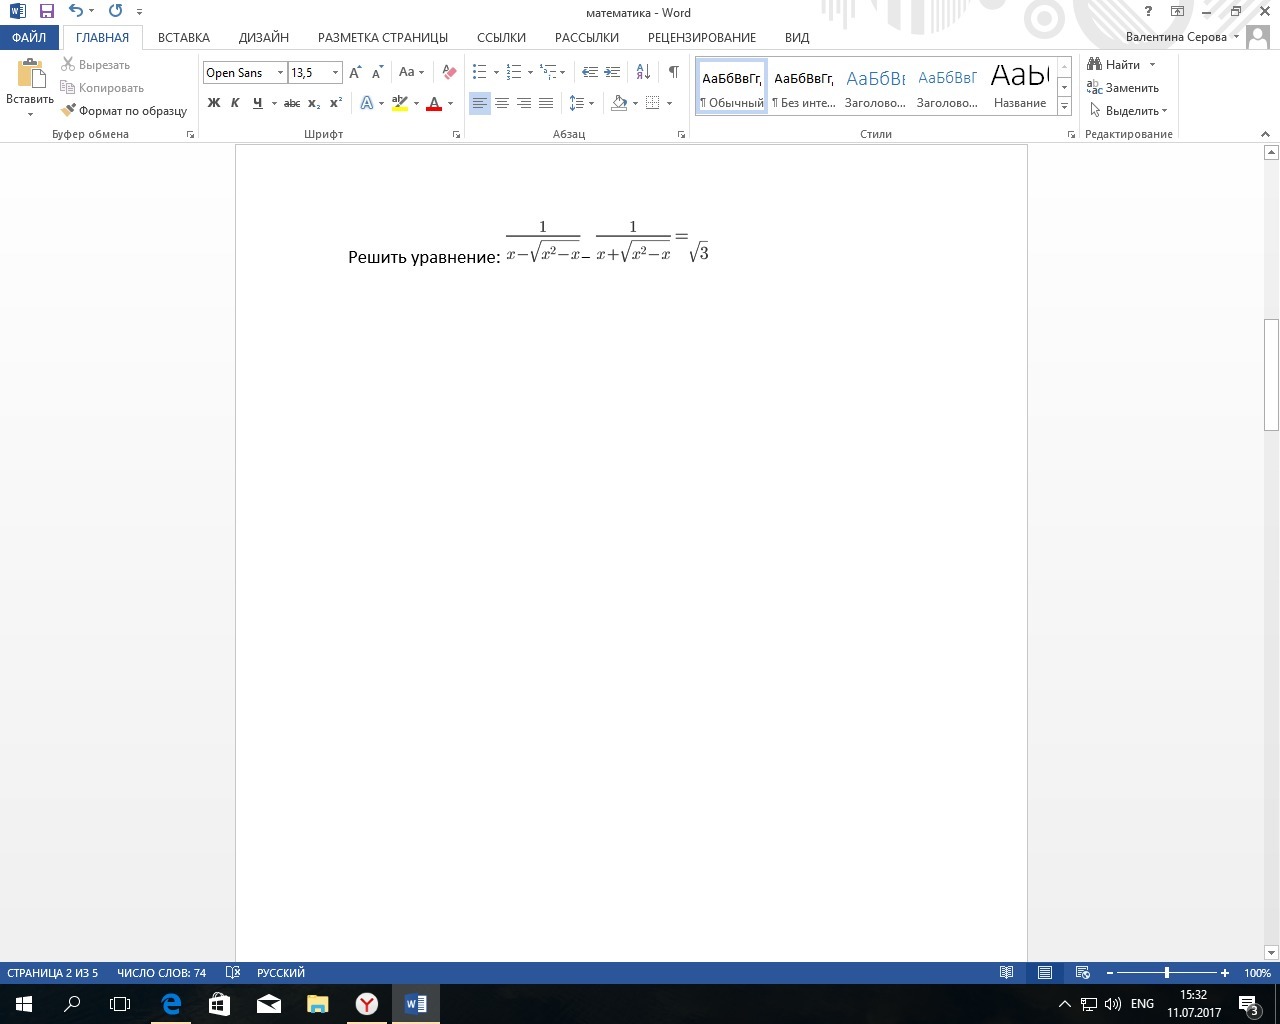This screenshot has width=1280, height=1024.
Task: Open the Open Sans font name dropdown
Action: 280,73
